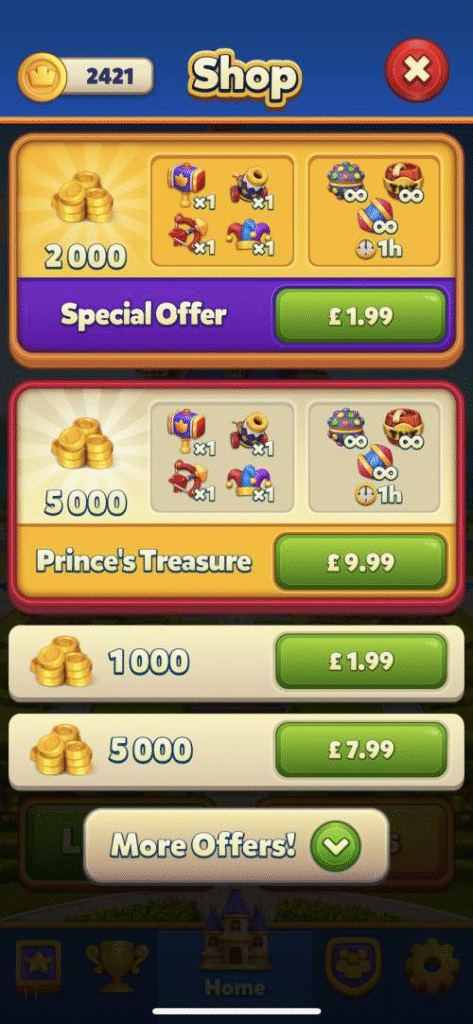Image resolution: width=473 pixels, height=1024 pixels.
Task: Buy Special Offer for £1.99
Action: click(361, 317)
